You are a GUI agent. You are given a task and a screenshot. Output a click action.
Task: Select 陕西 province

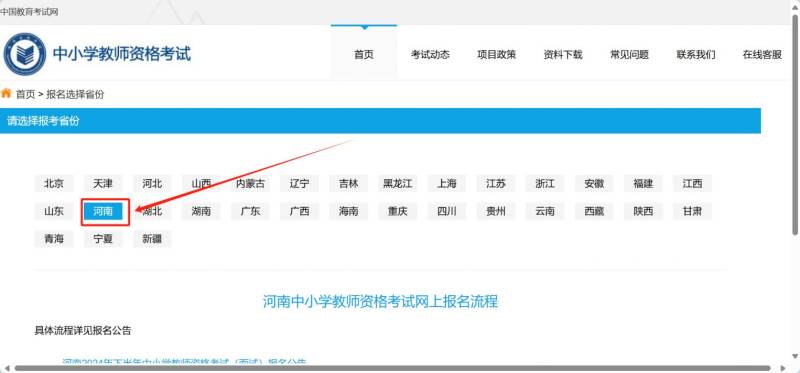(643, 211)
